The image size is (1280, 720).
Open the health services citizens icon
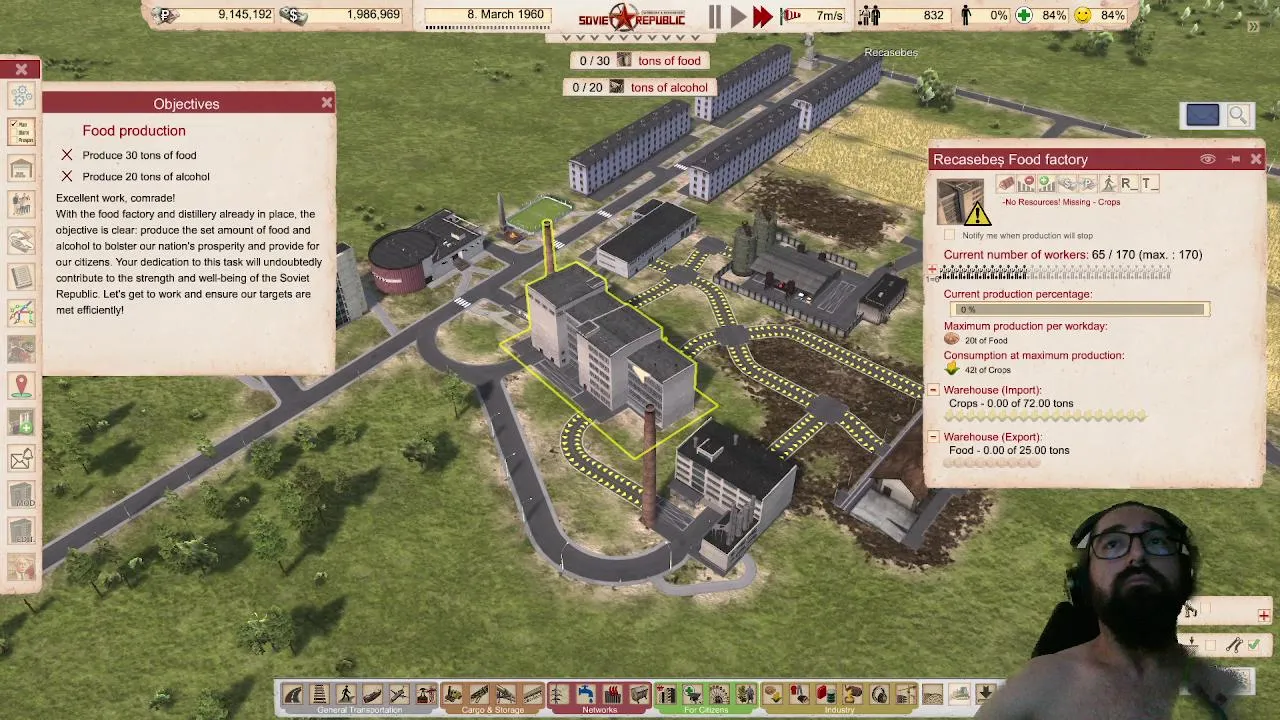click(x=692, y=693)
